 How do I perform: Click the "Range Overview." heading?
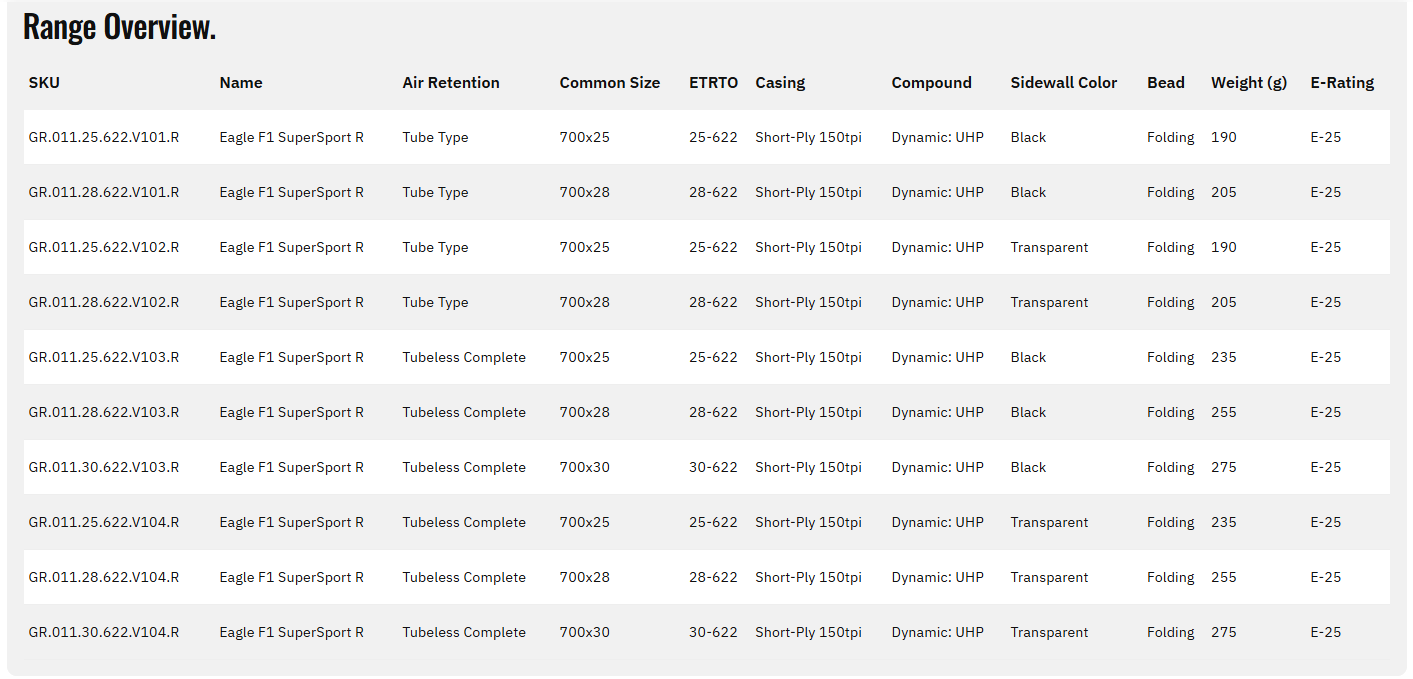(119, 28)
